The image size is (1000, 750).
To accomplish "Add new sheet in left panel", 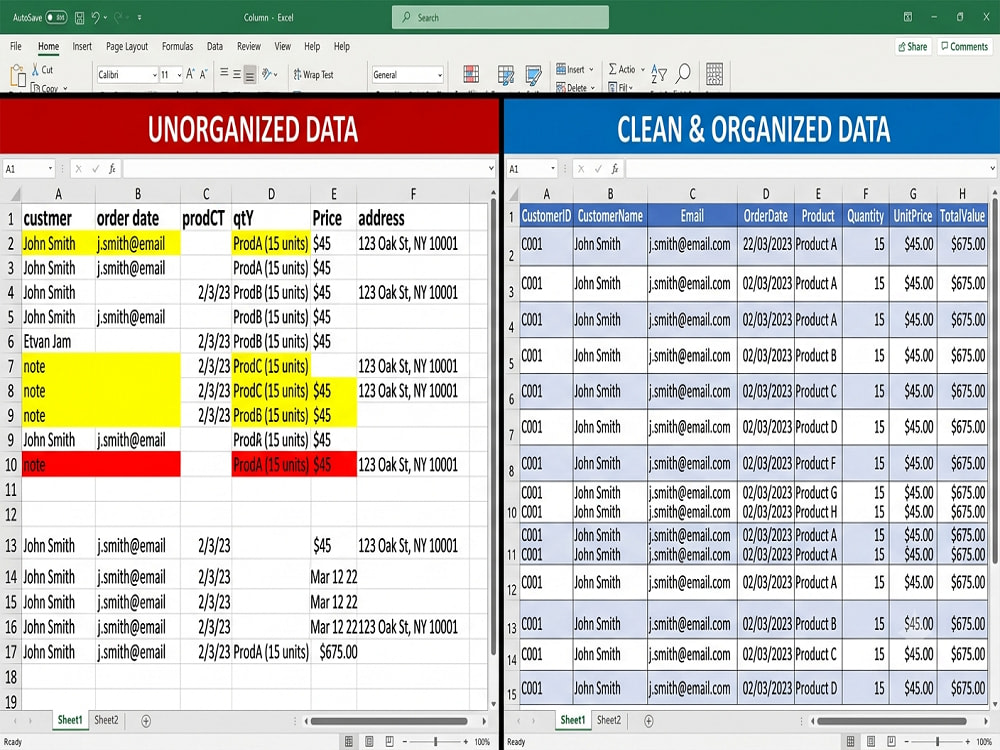I will (x=145, y=721).
